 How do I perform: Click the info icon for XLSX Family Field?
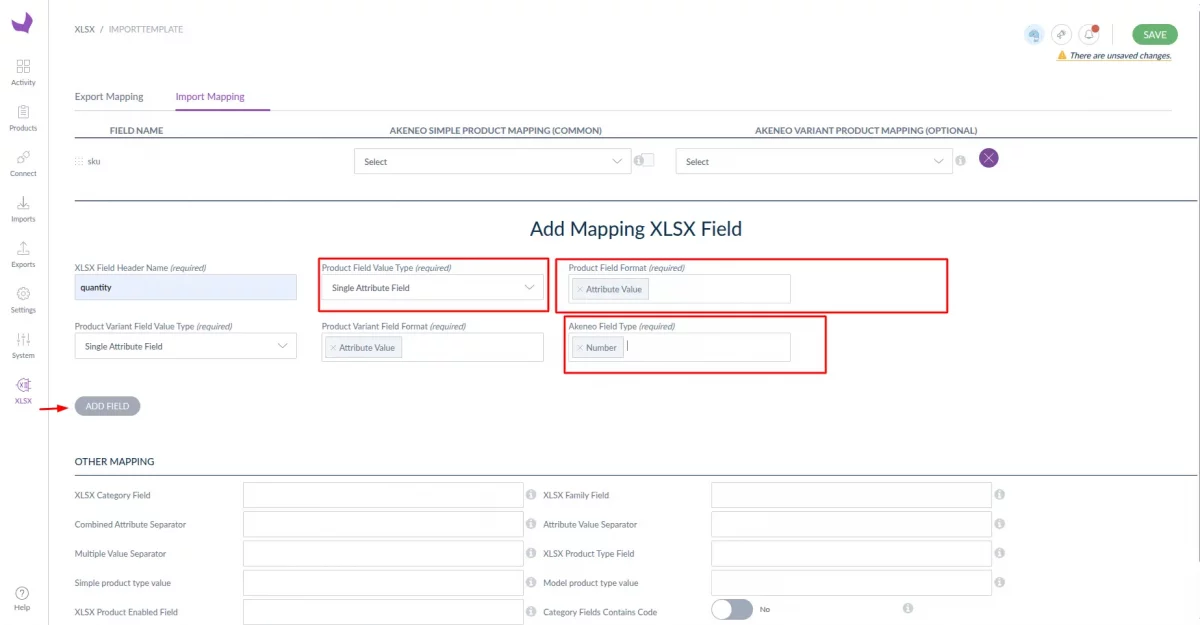[999, 495]
